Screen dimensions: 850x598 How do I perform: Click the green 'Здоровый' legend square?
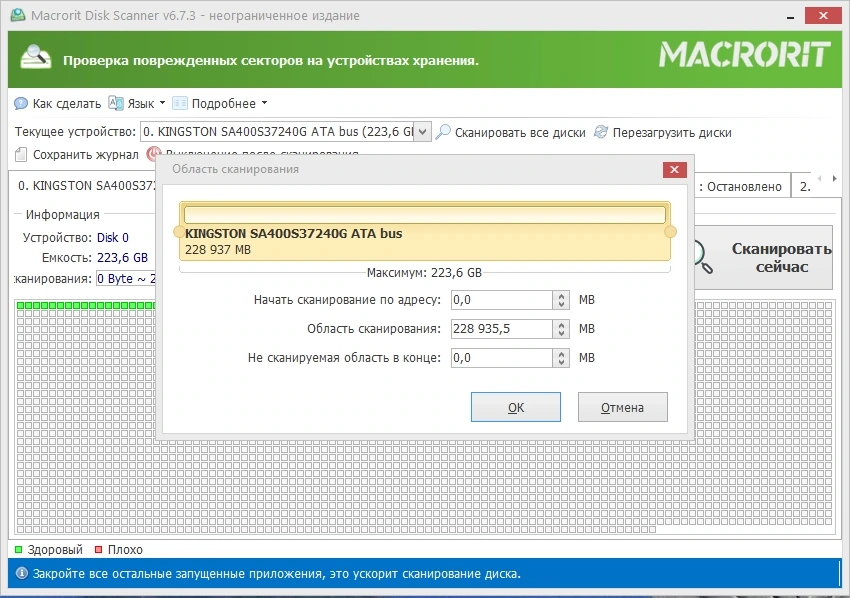(18, 550)
